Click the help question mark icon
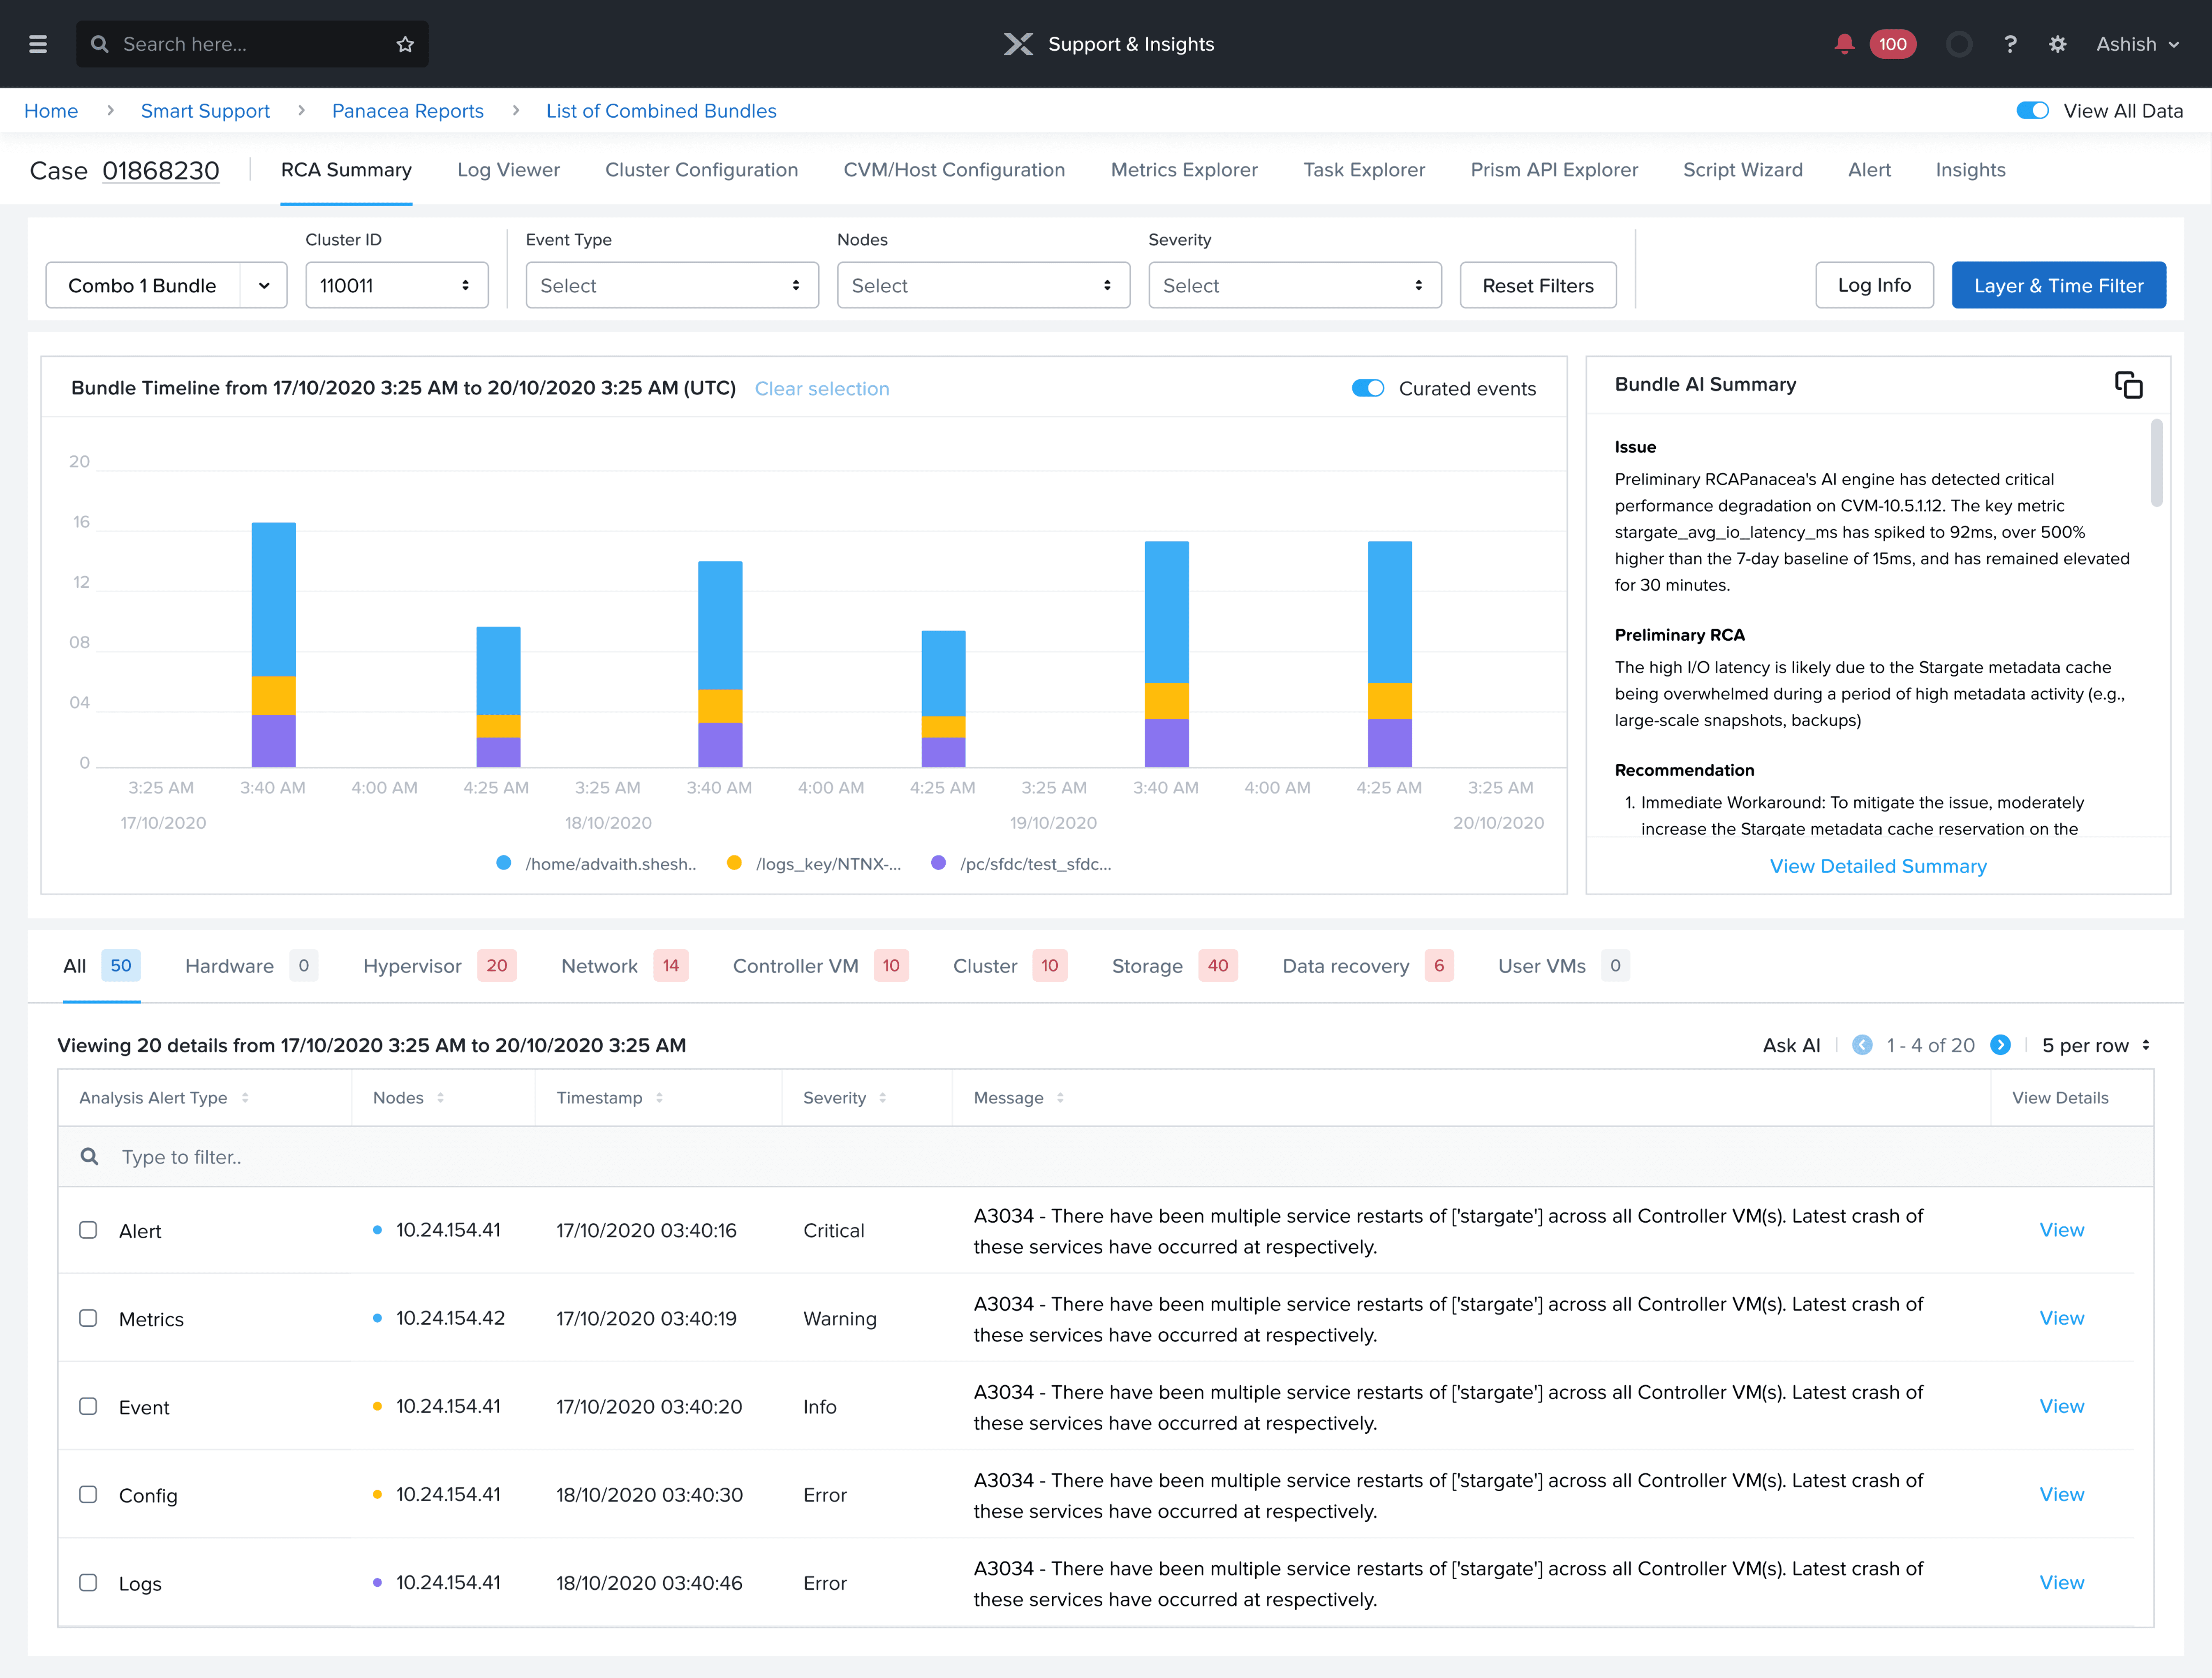 pyautogui.click(x=2010, y=44)
